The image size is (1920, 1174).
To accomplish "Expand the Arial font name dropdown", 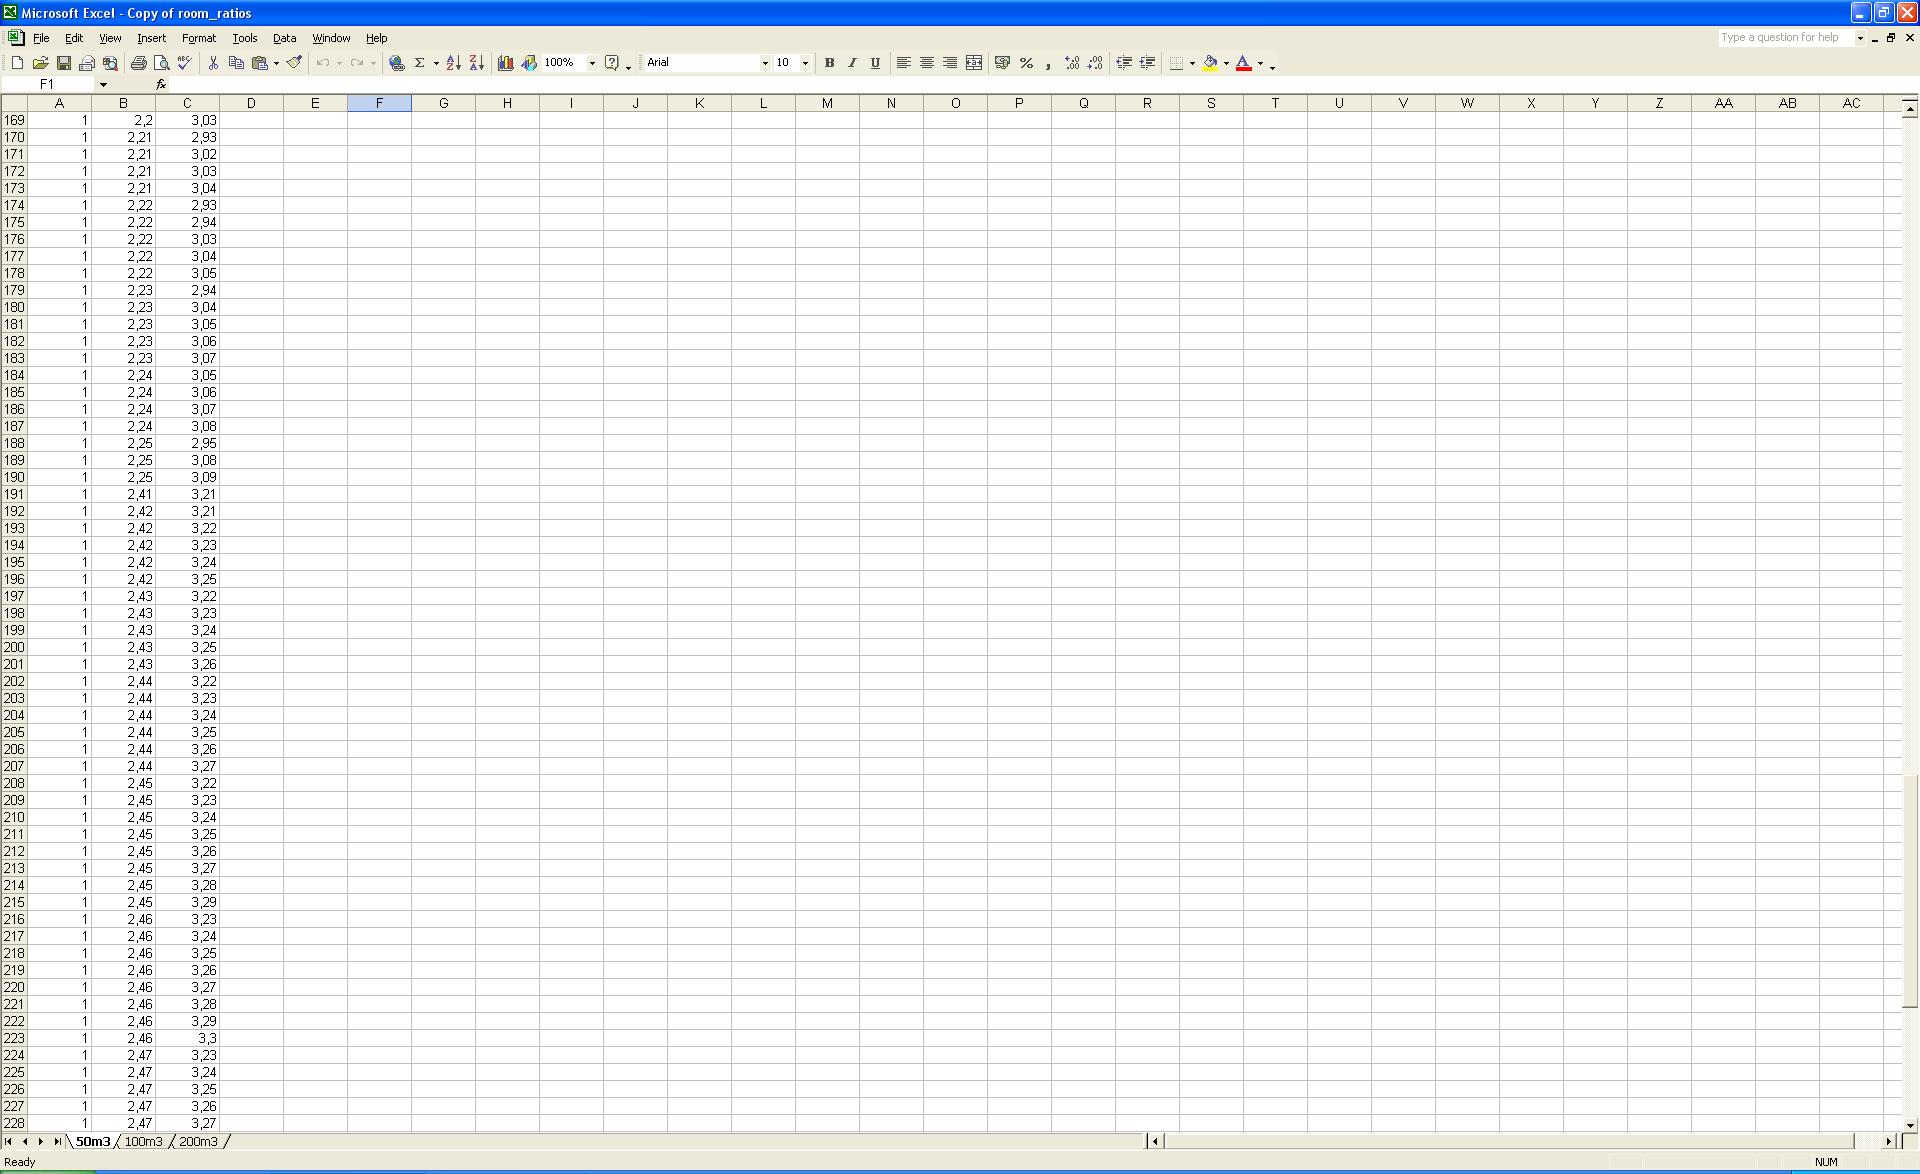I will pyautogui.click(x=765, y=63).
